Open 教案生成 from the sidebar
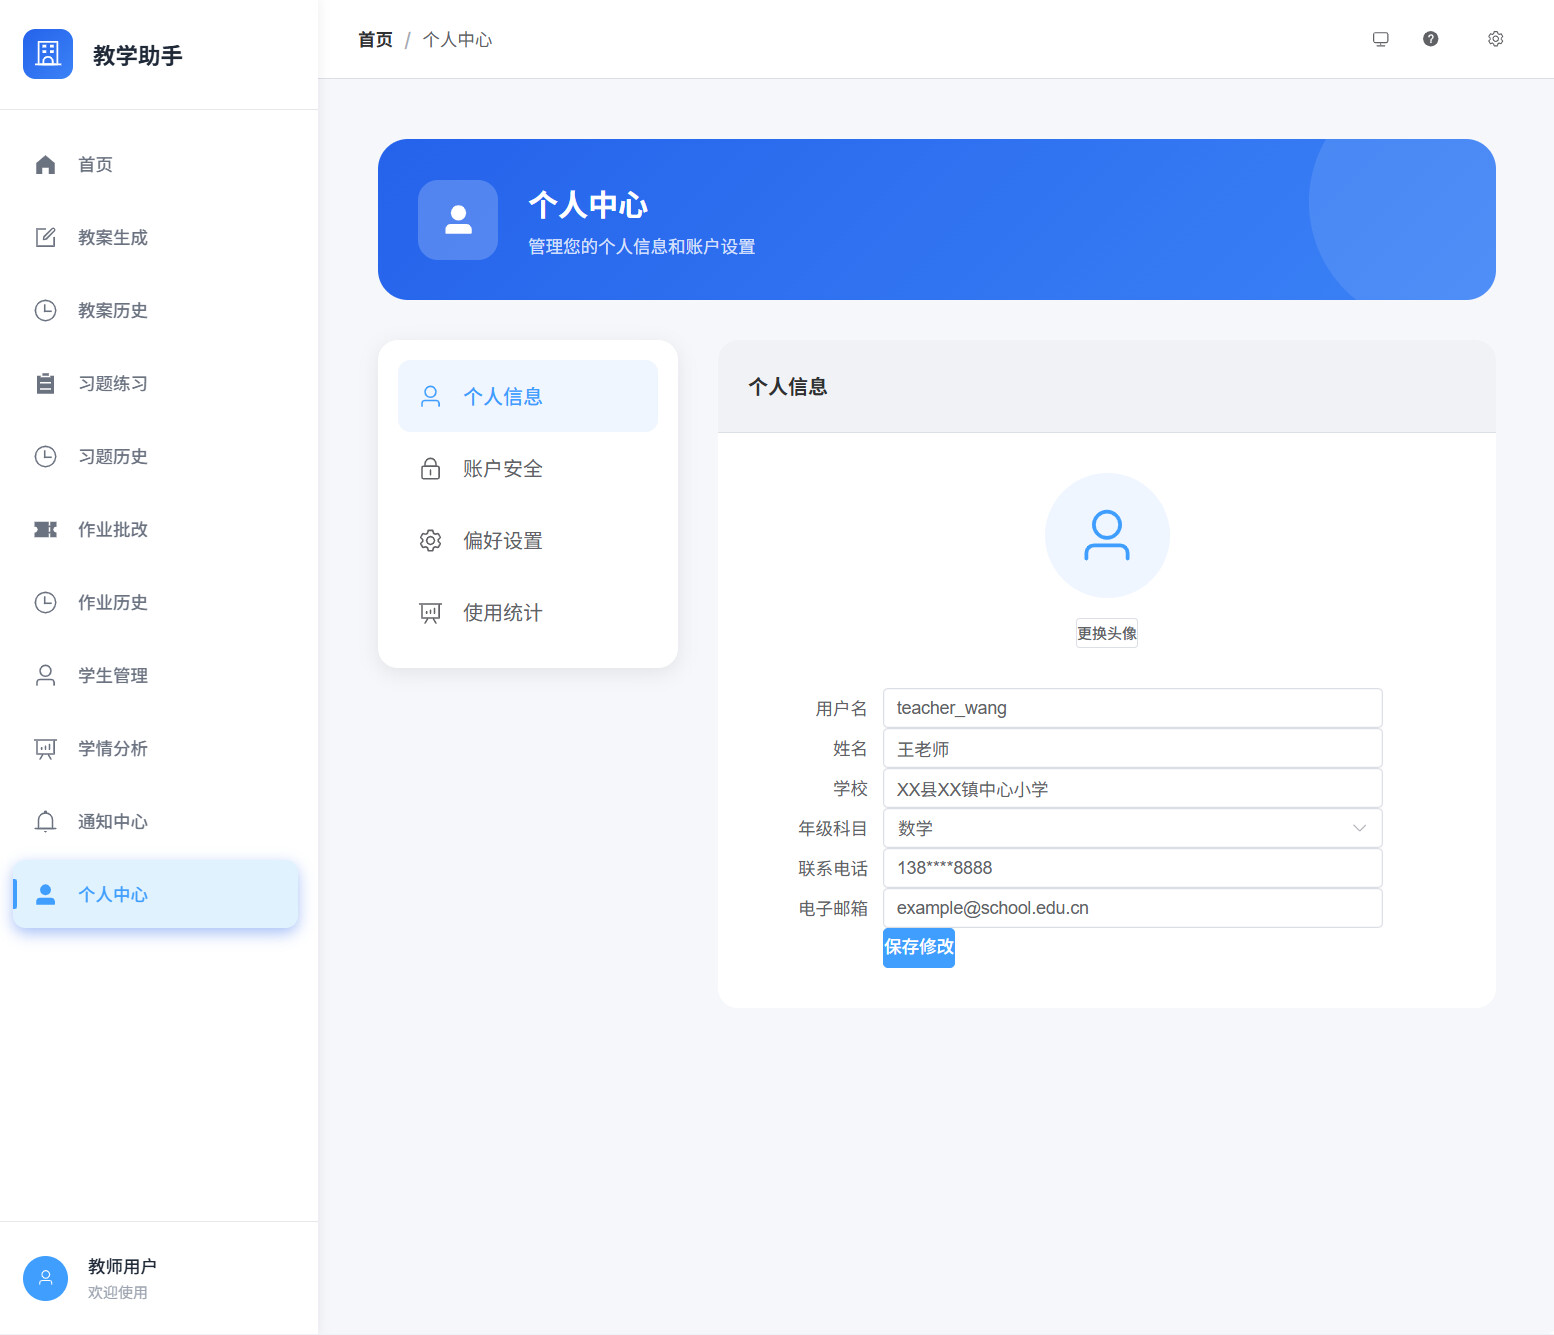 pyautogui.click(x=112, y=238)
